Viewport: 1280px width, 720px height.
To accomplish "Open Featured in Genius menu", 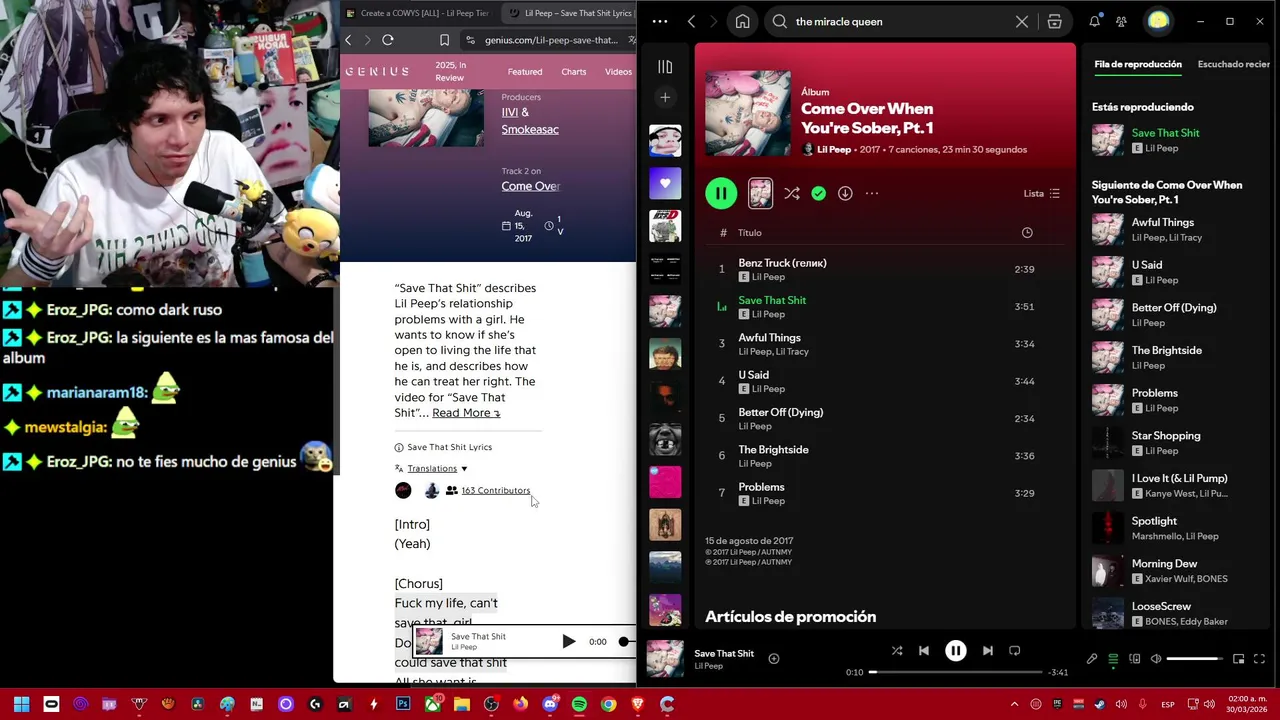I will 525,72.
